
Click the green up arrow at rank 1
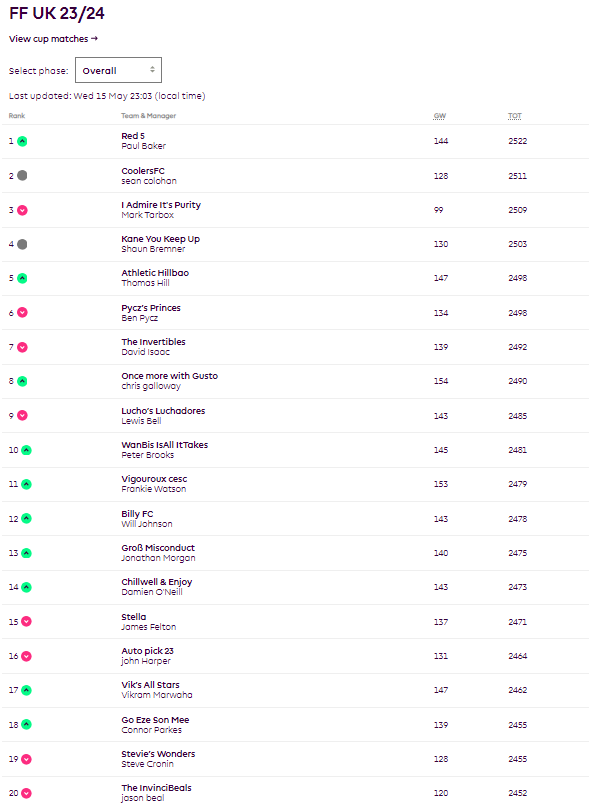tap(22, 141)
